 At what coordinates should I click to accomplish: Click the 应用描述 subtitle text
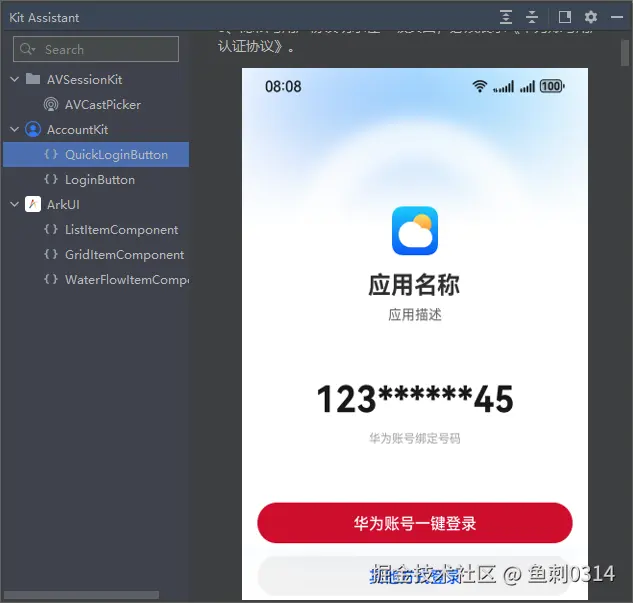[x=415, y=314]
